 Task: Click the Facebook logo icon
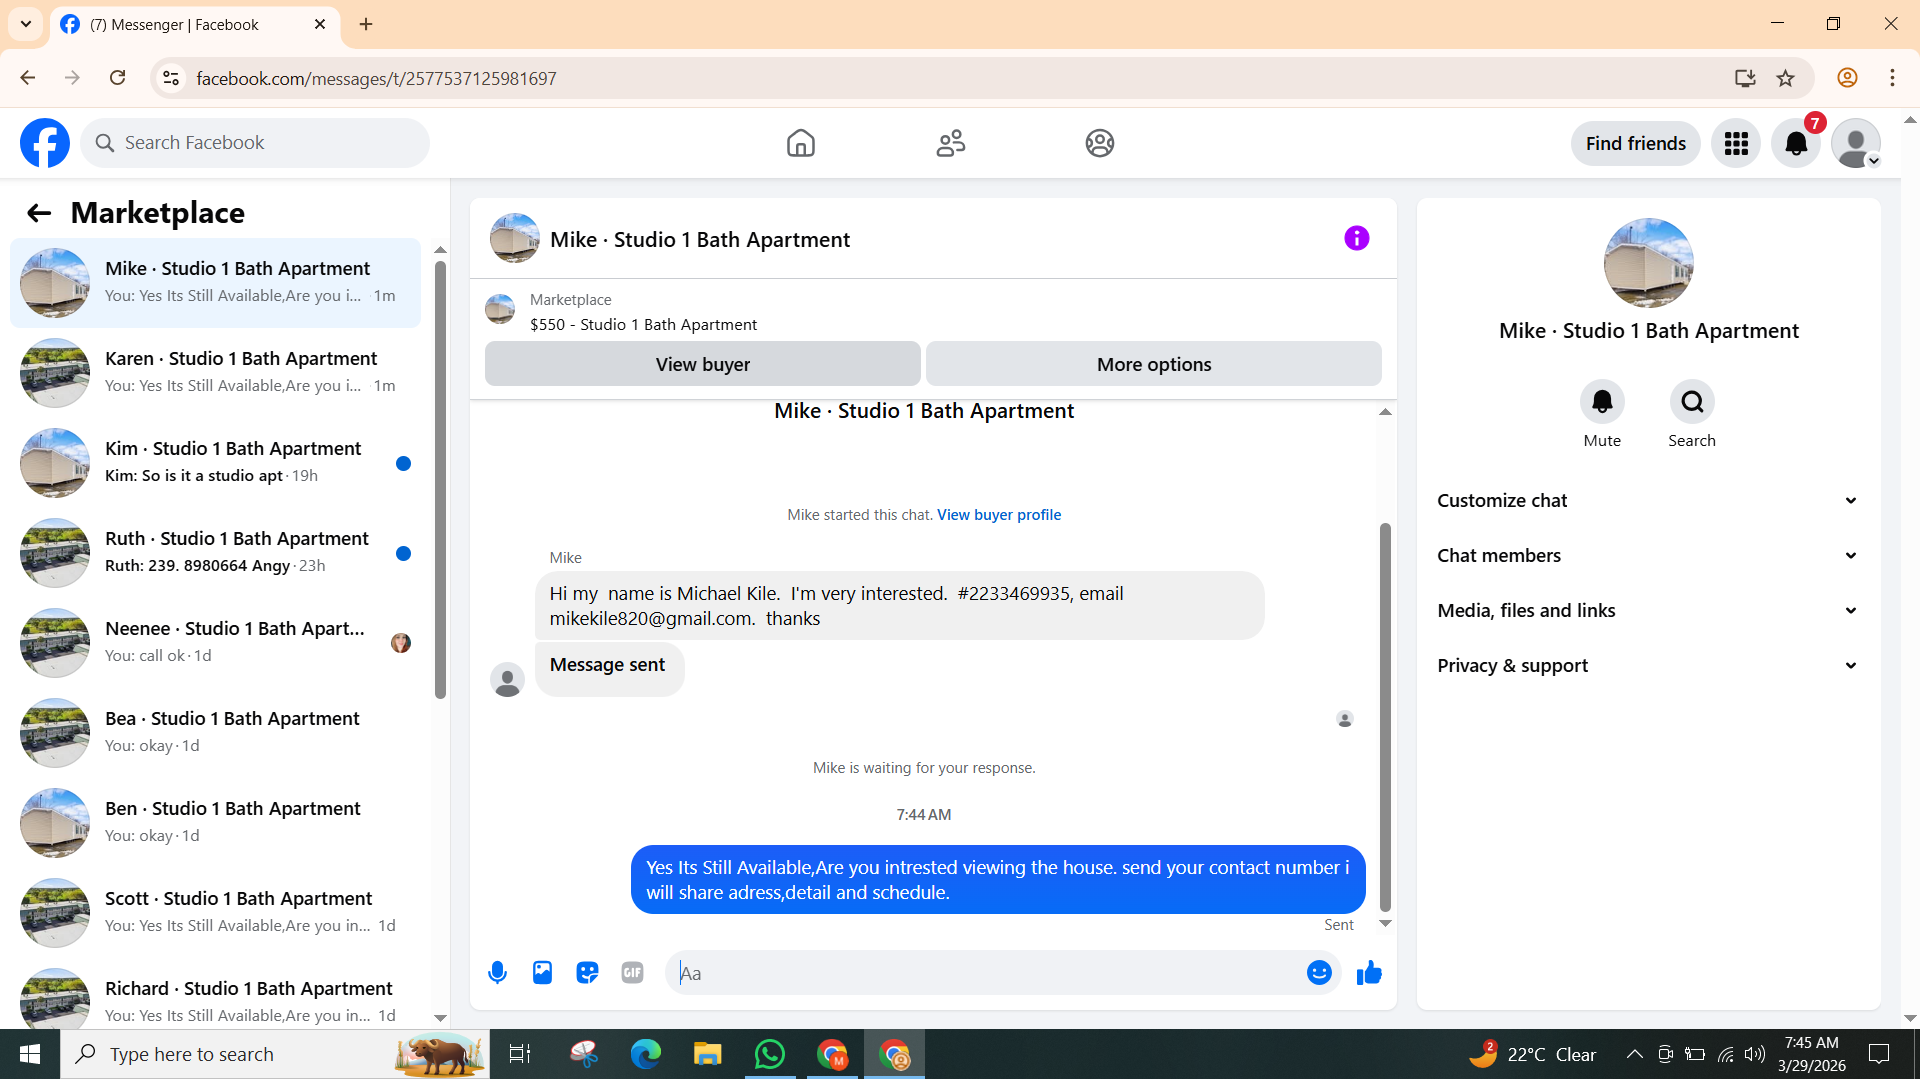point(45,143)
